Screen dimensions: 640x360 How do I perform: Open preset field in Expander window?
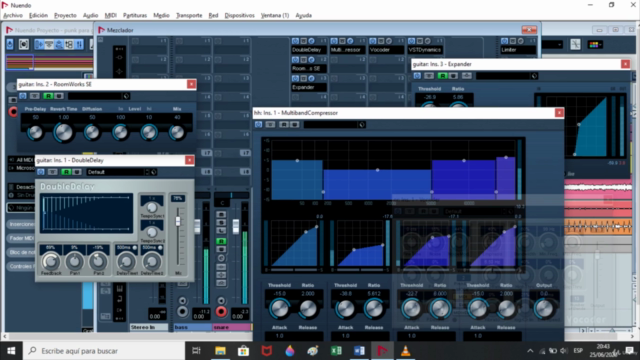point(503,76)
